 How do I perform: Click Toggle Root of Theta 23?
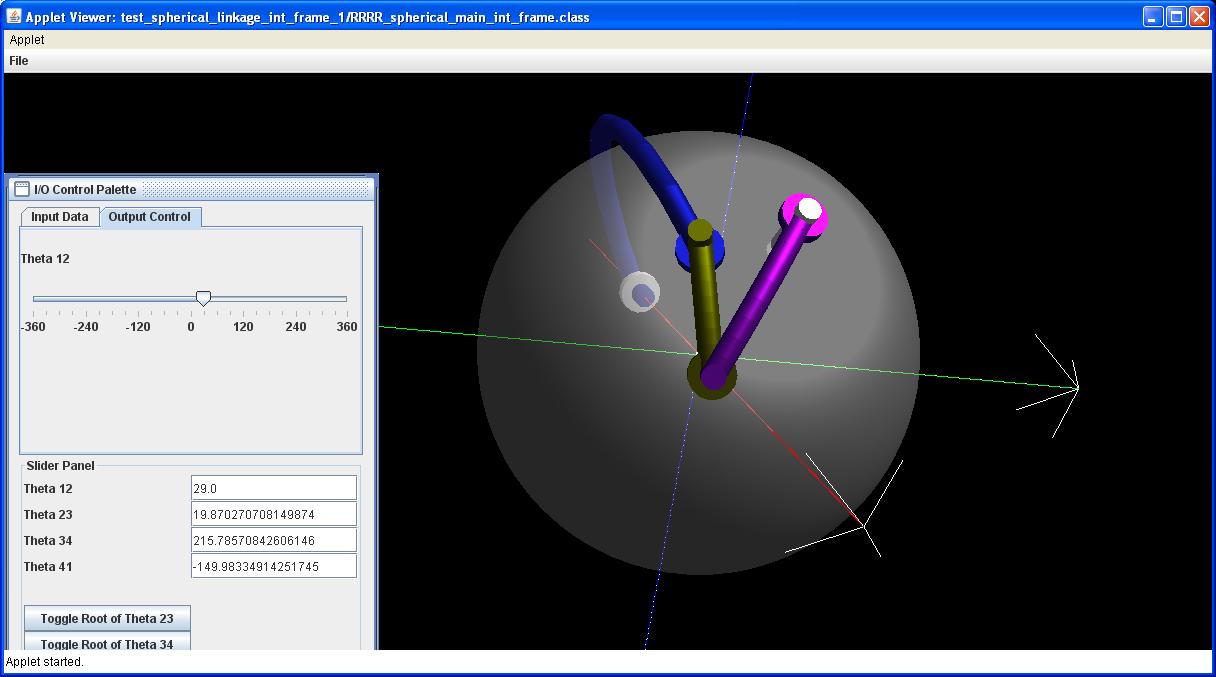[106, 618]
